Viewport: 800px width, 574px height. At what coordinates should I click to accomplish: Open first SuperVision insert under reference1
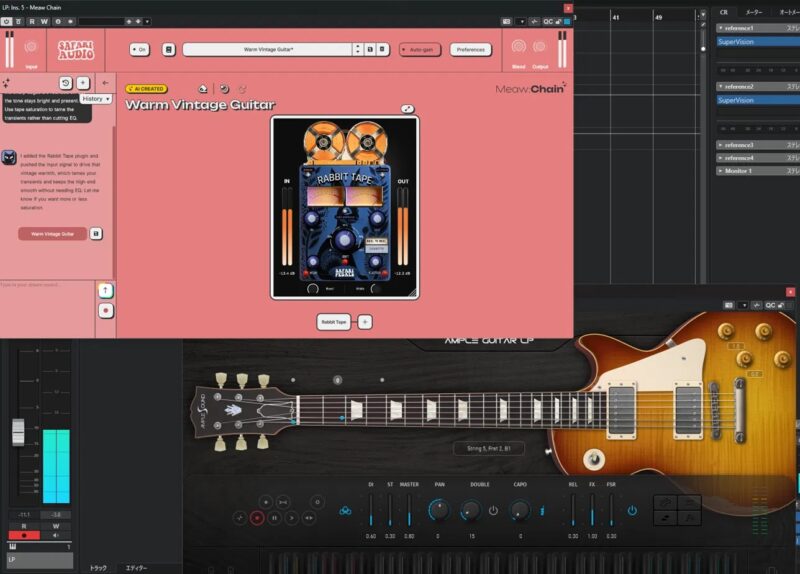point(758,42)
